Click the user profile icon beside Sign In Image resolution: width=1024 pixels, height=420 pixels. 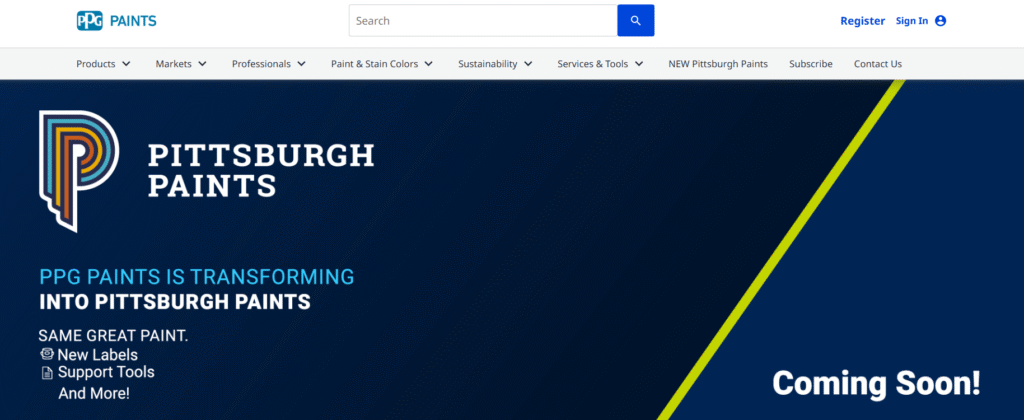tap(940, 21)
